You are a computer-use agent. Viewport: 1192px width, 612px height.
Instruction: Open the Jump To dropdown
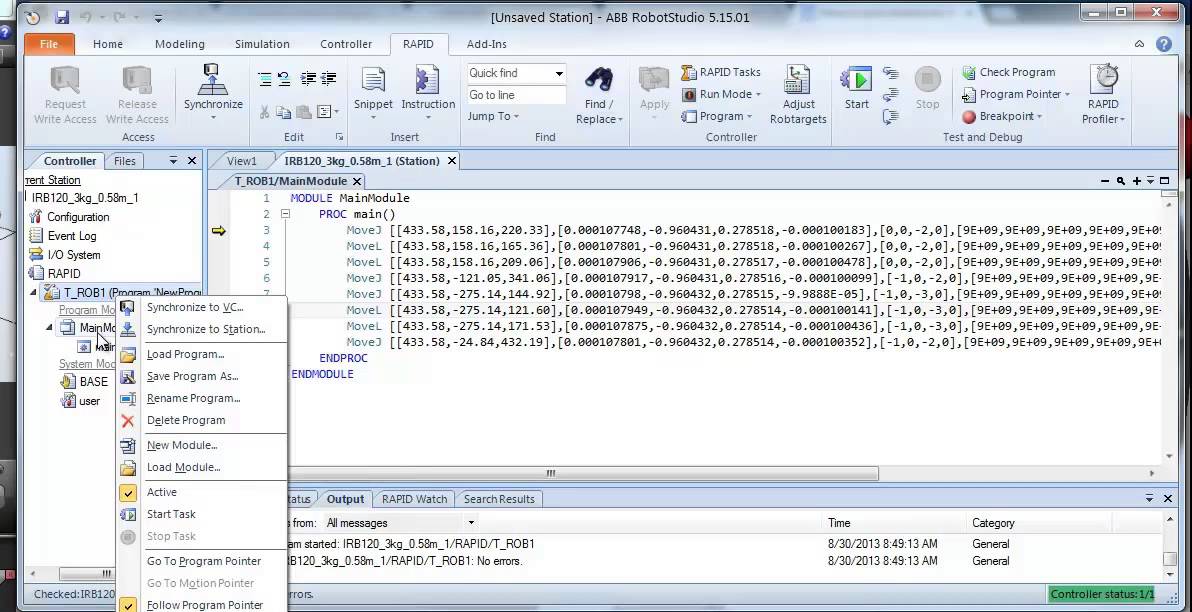click(493, 116)
